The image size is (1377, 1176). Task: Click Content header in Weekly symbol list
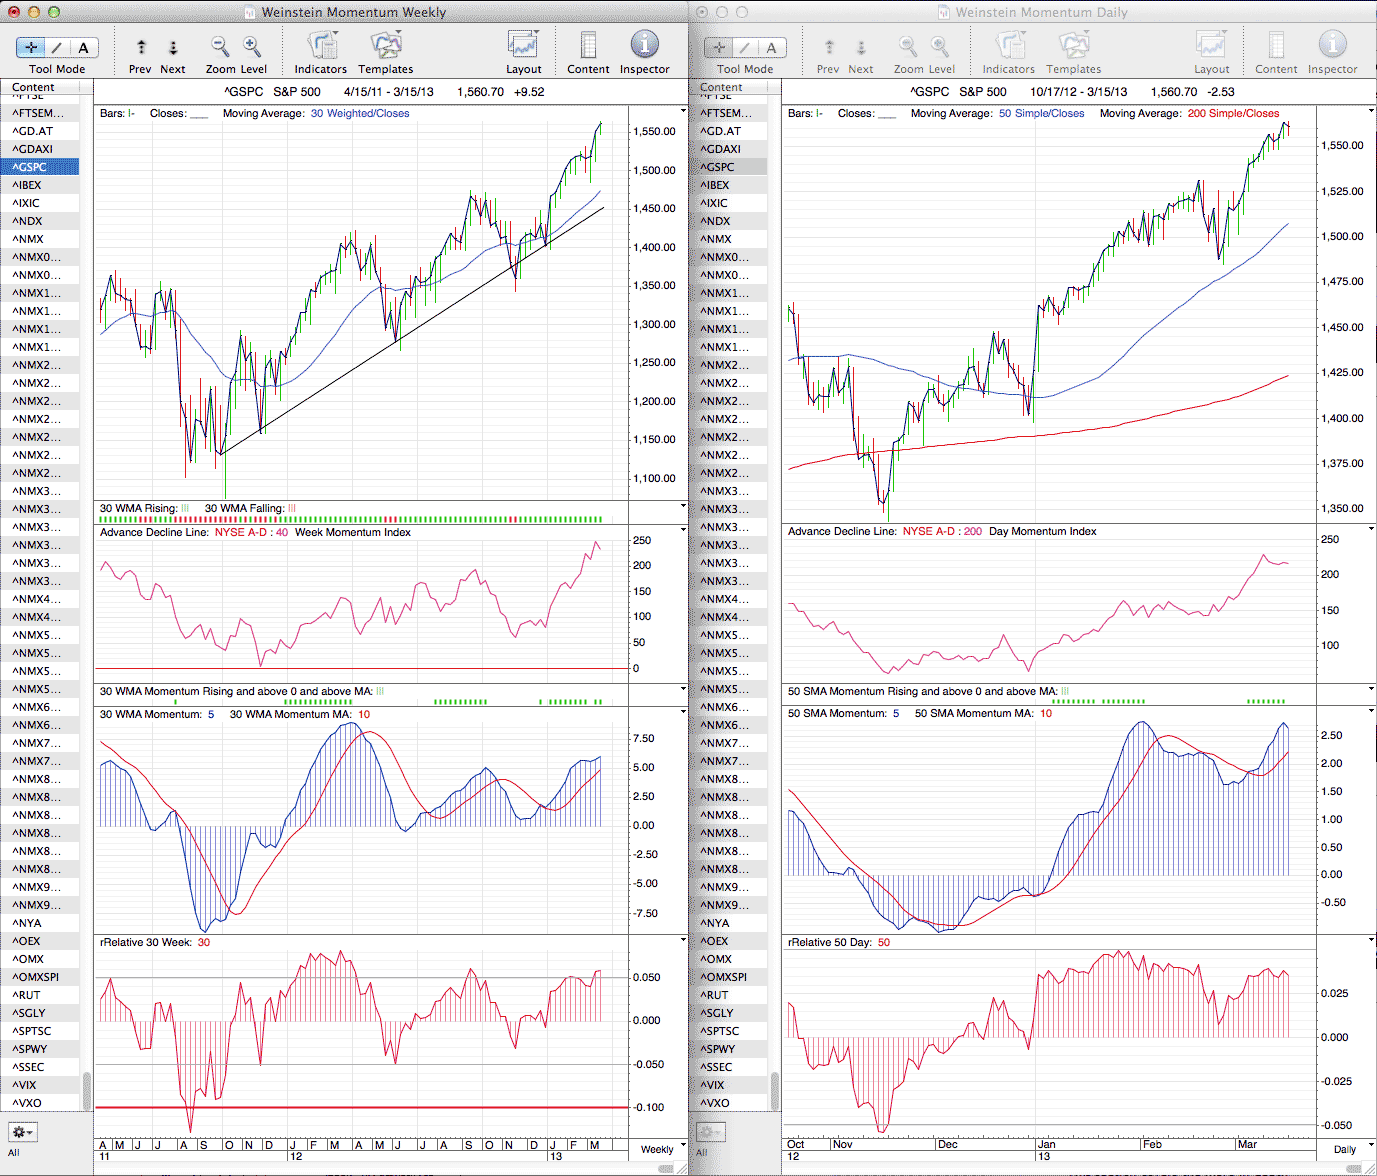coord(40,87)
